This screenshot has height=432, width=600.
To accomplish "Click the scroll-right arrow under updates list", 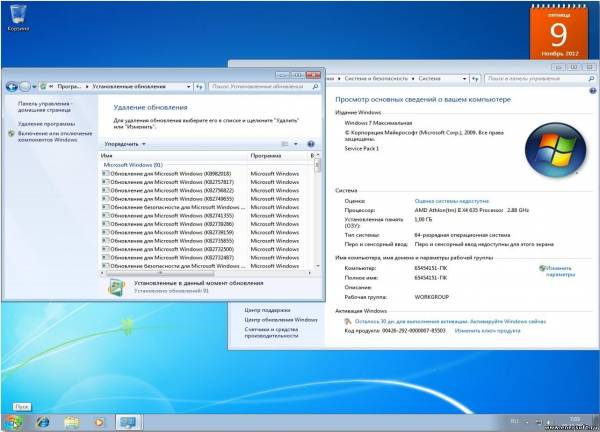I will click(x=310, y=273).
